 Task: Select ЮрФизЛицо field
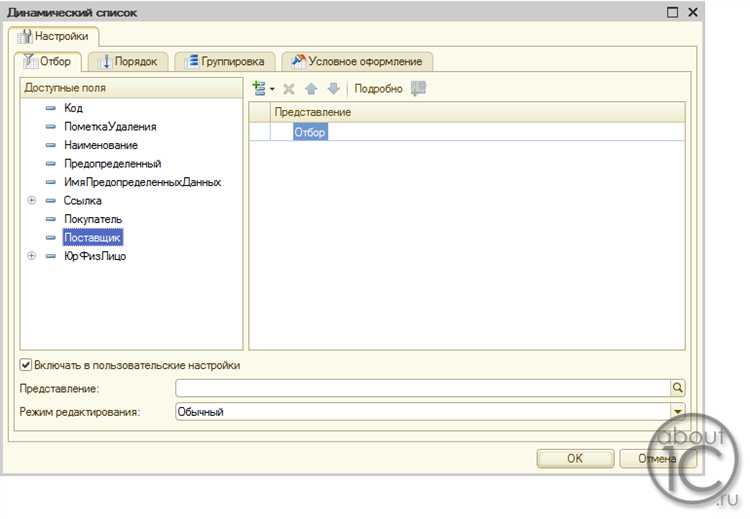pyautogui.click(x=95, y=256)
